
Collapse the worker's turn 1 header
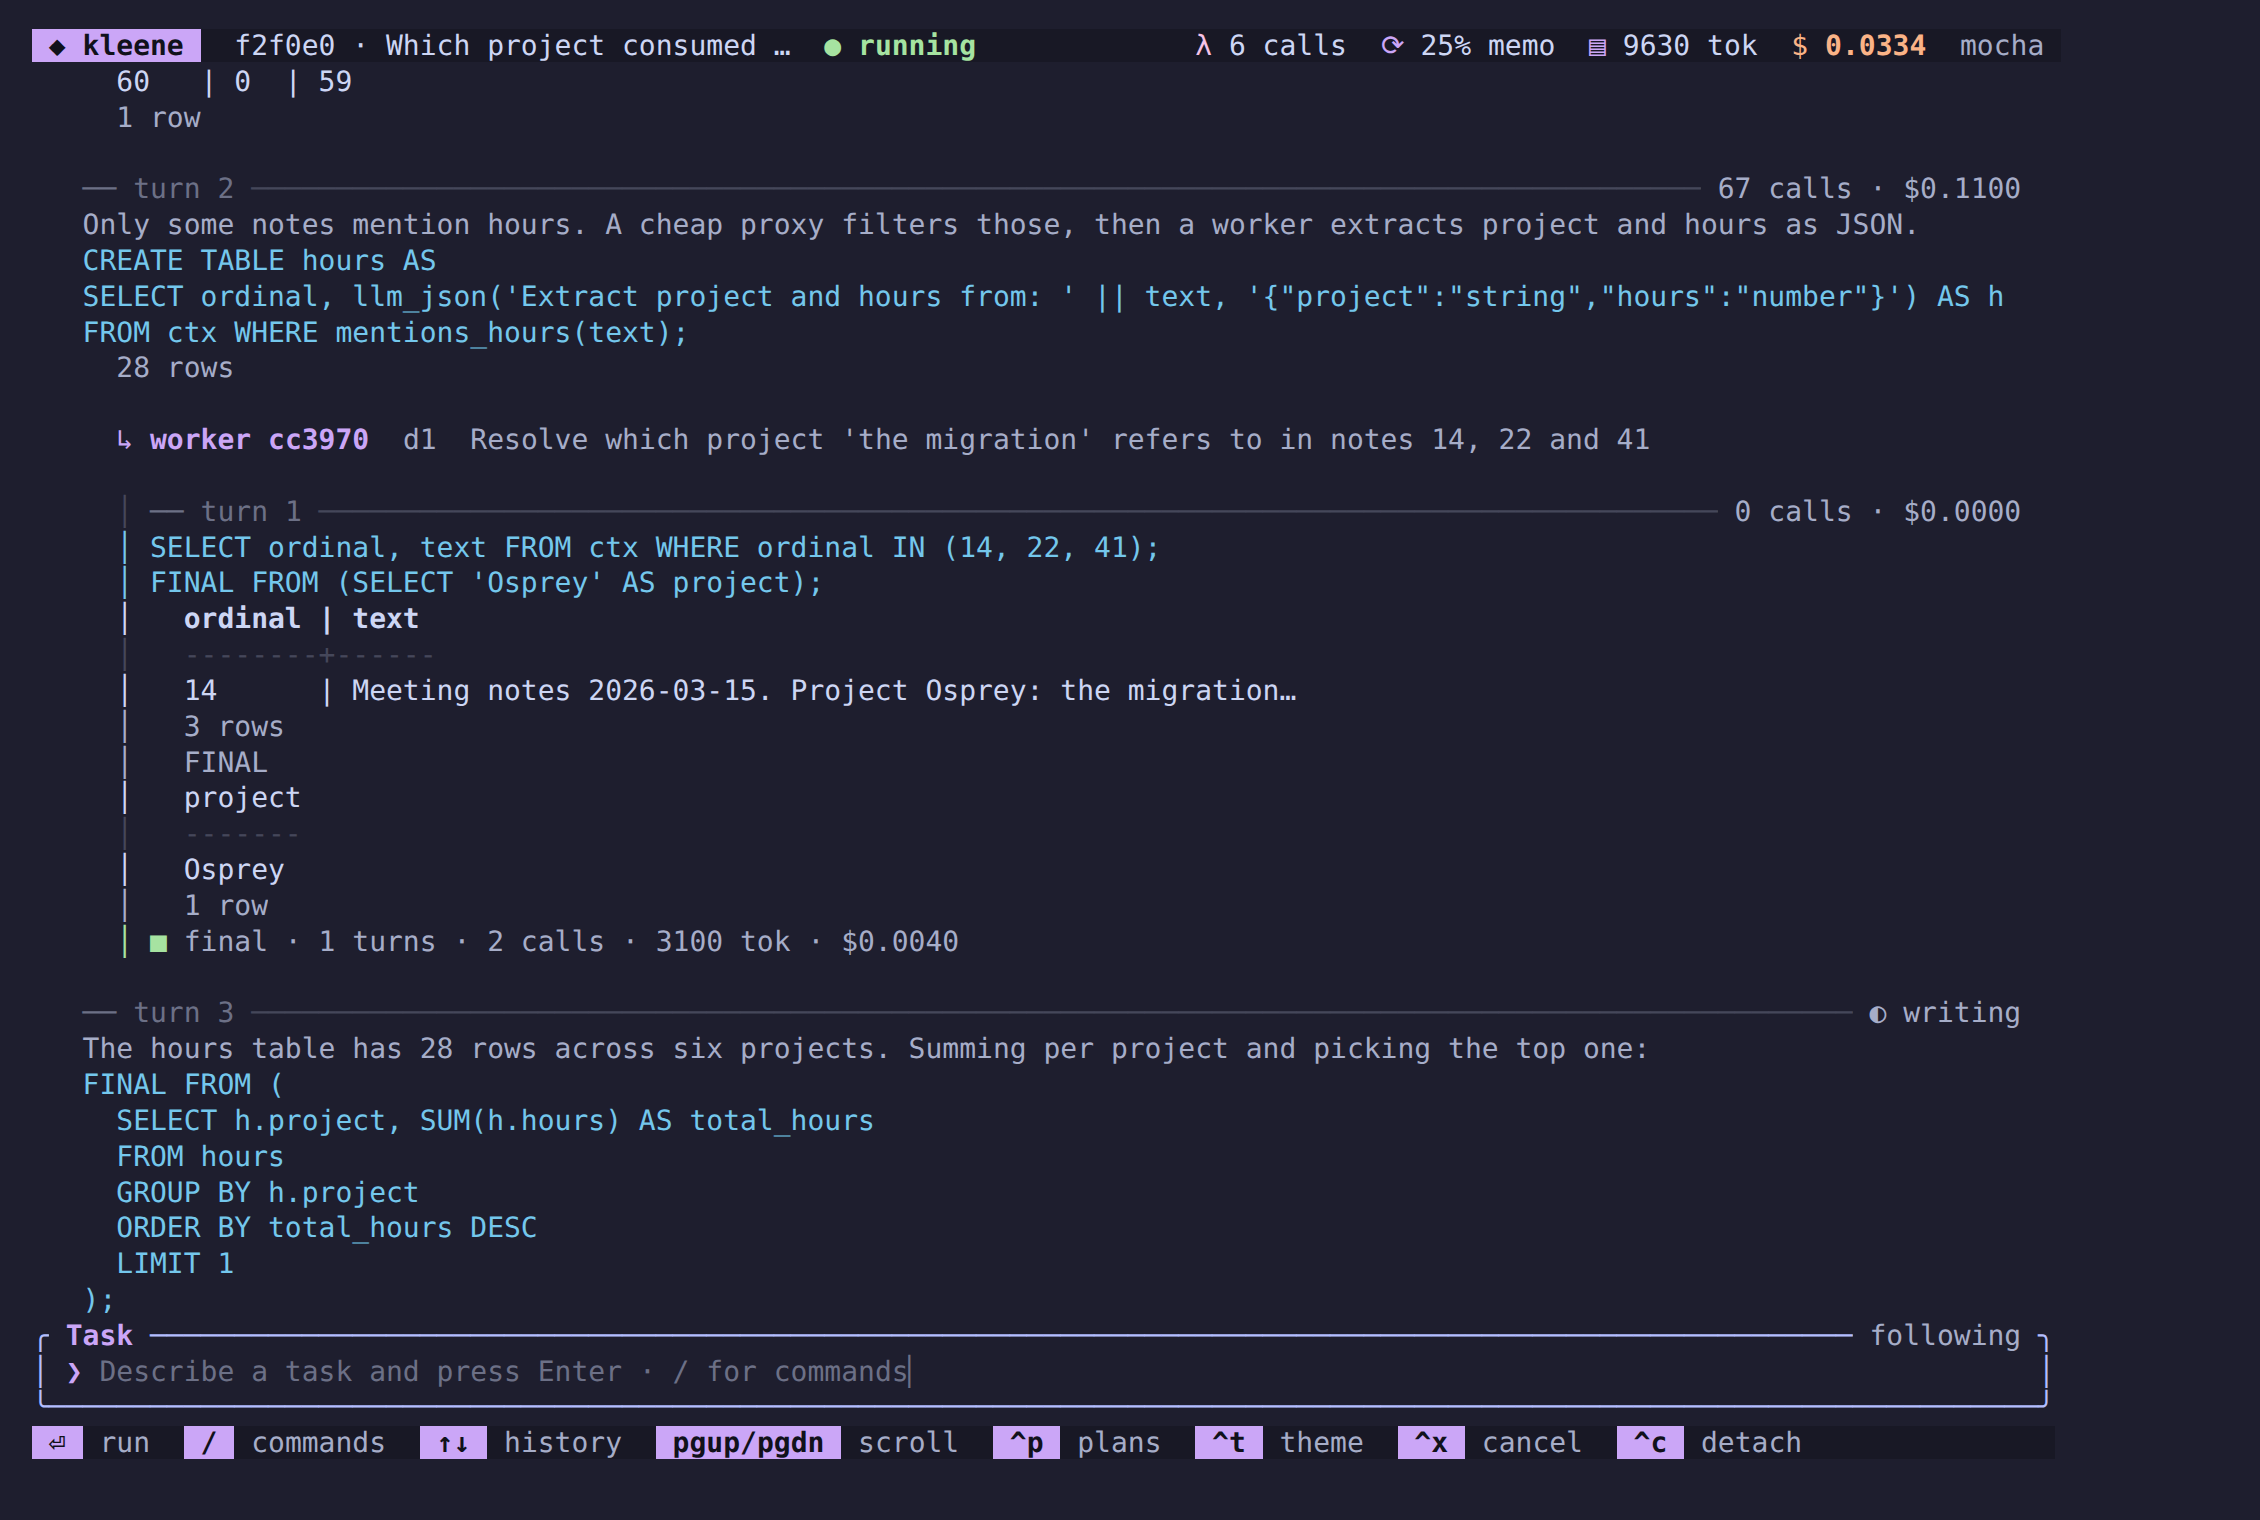(x=251, y=512)
